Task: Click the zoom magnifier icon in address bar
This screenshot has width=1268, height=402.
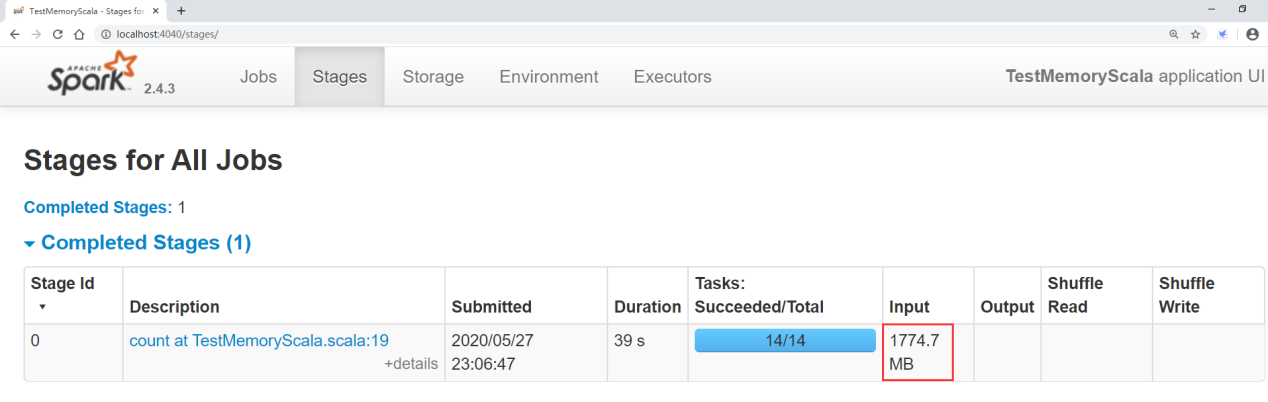Action: tap(1174, 34)
